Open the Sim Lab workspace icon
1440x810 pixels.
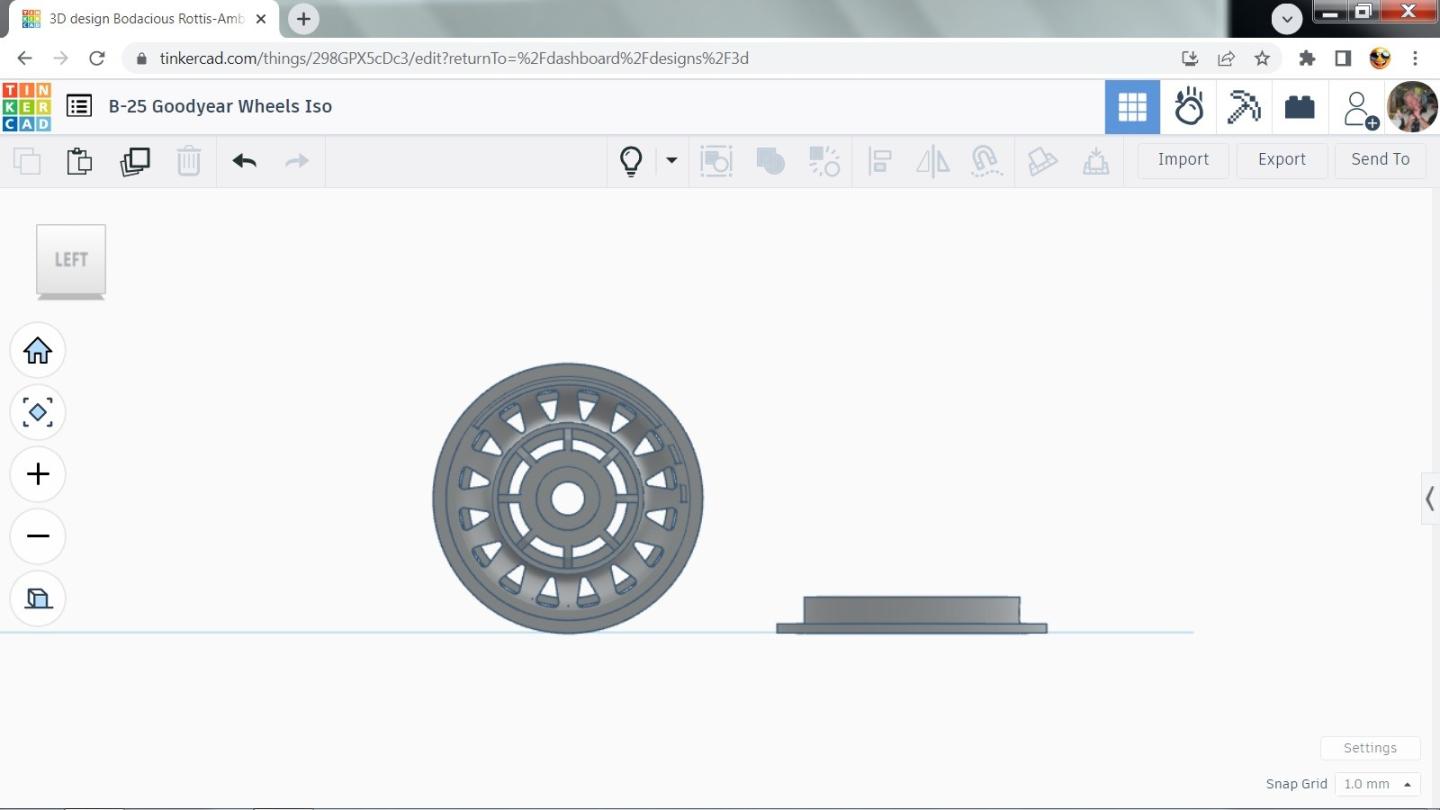click(x=1188, y=107)
